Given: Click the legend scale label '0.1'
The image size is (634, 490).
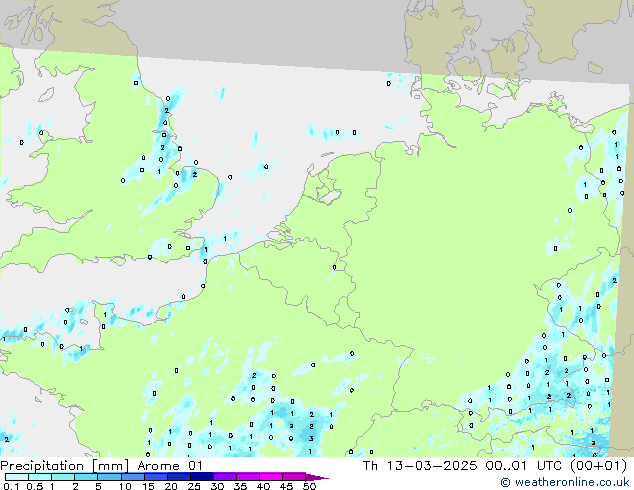Looking at the screenshot, I should click(11, 486).
